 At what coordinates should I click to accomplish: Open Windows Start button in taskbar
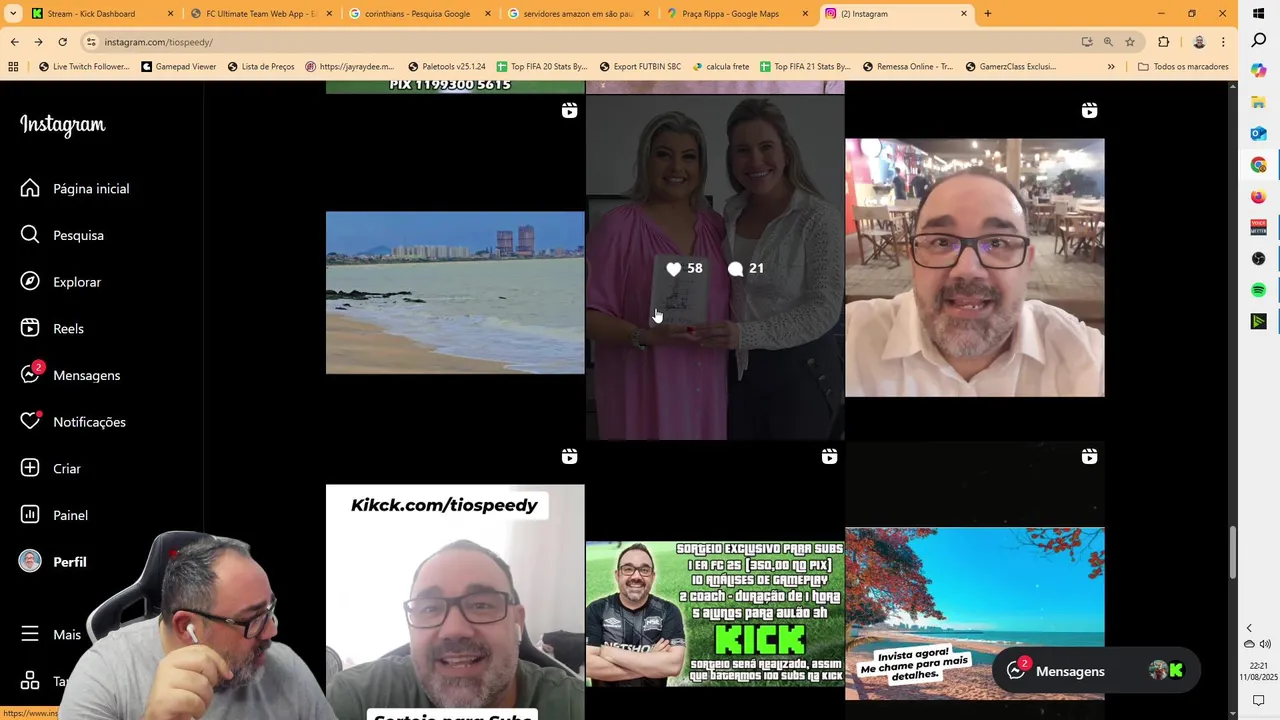pos(1259,13)
